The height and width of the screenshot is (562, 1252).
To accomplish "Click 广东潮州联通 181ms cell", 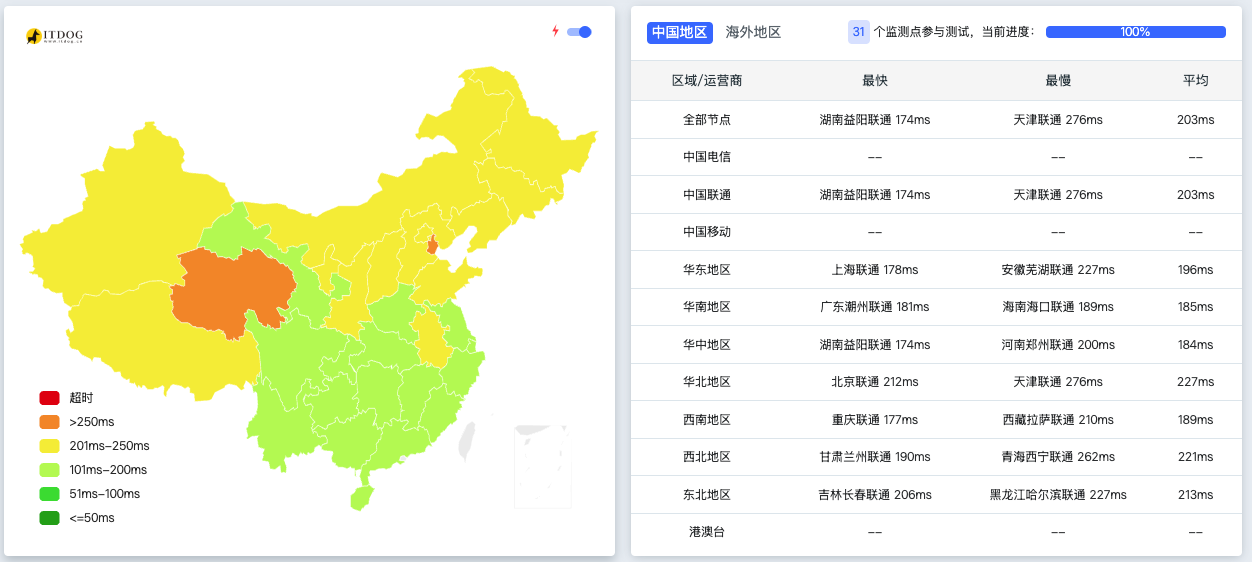I will pyautogui.click(x=875, y=307).
